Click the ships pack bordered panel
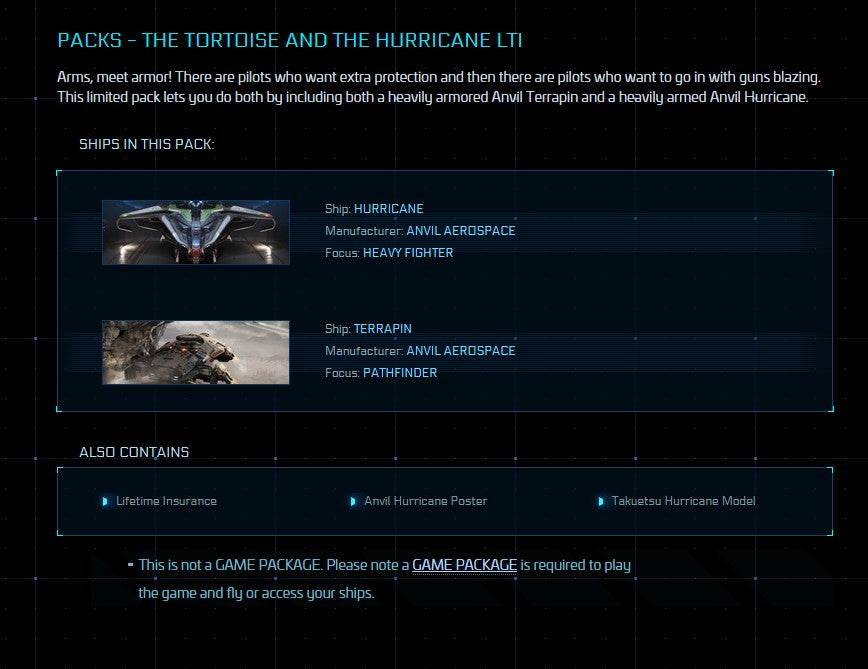The height and width of the screenshot is (669, 868). click(445, 290)
